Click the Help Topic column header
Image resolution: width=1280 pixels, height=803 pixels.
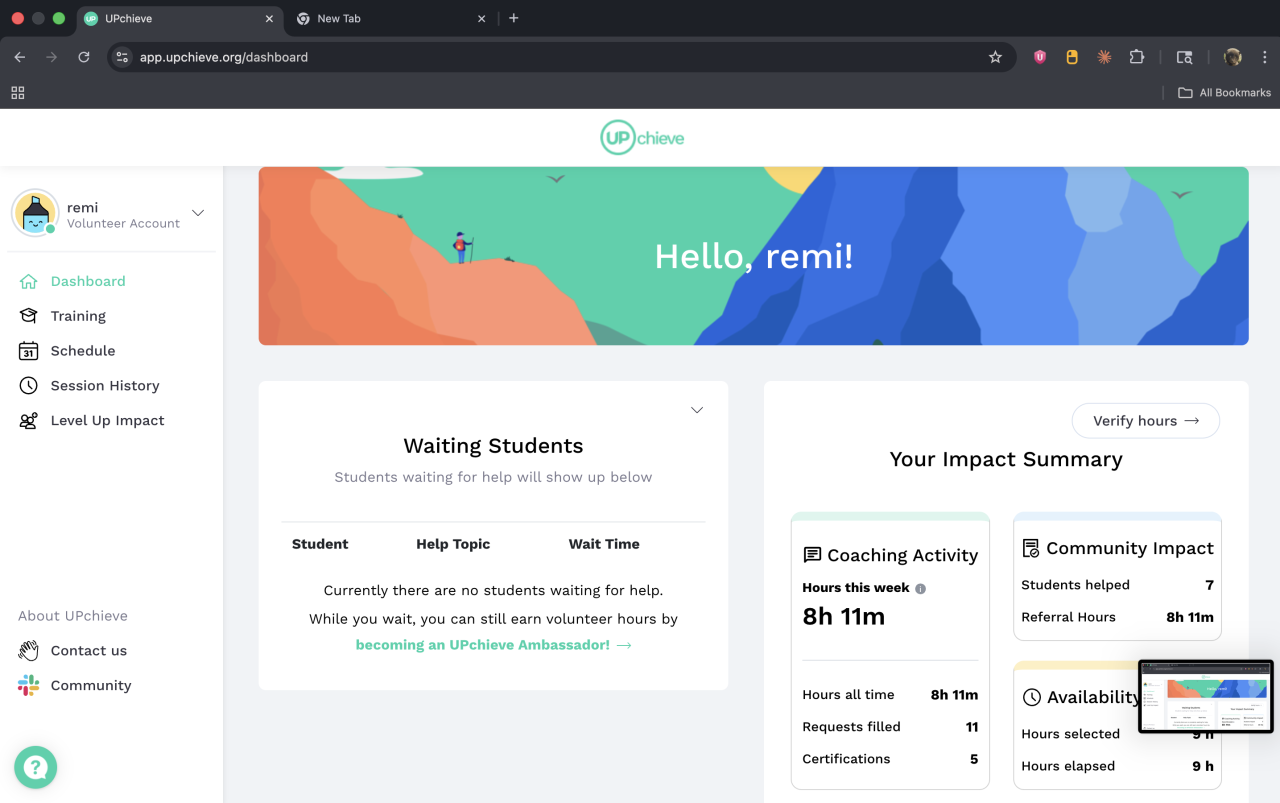(x=453, y=544)
